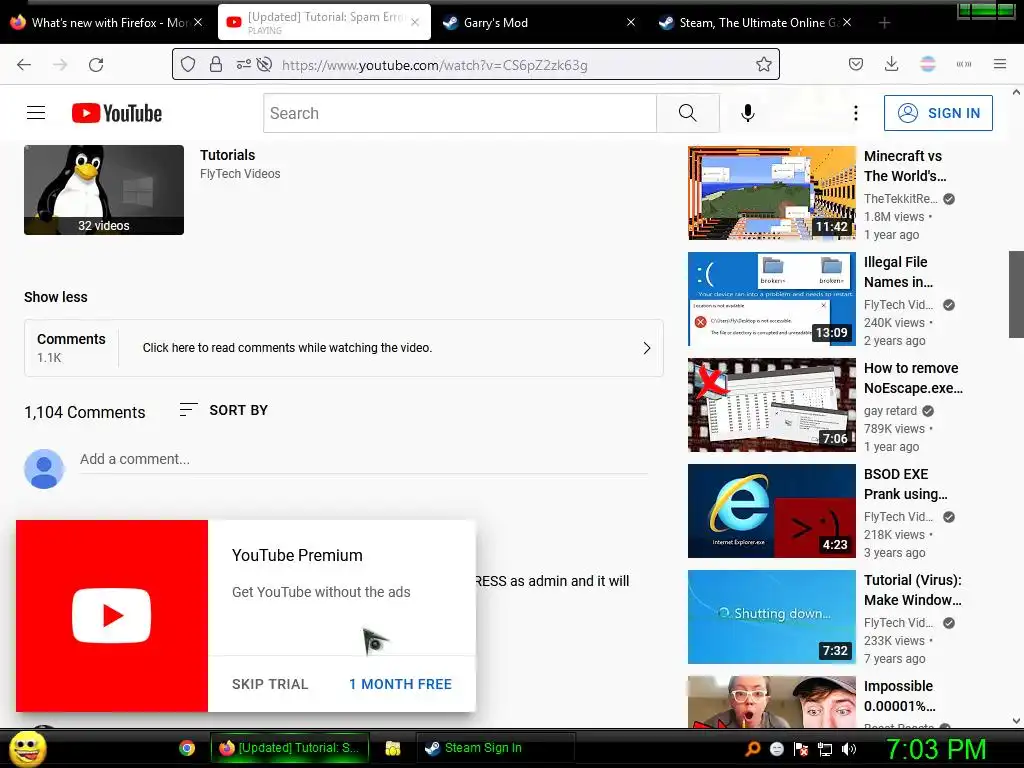Image resolution: width=1024 pixels, height=768 pixels.
Task: Switch to Steam Sign In taskbar window
Action: (x=495, y=748)
